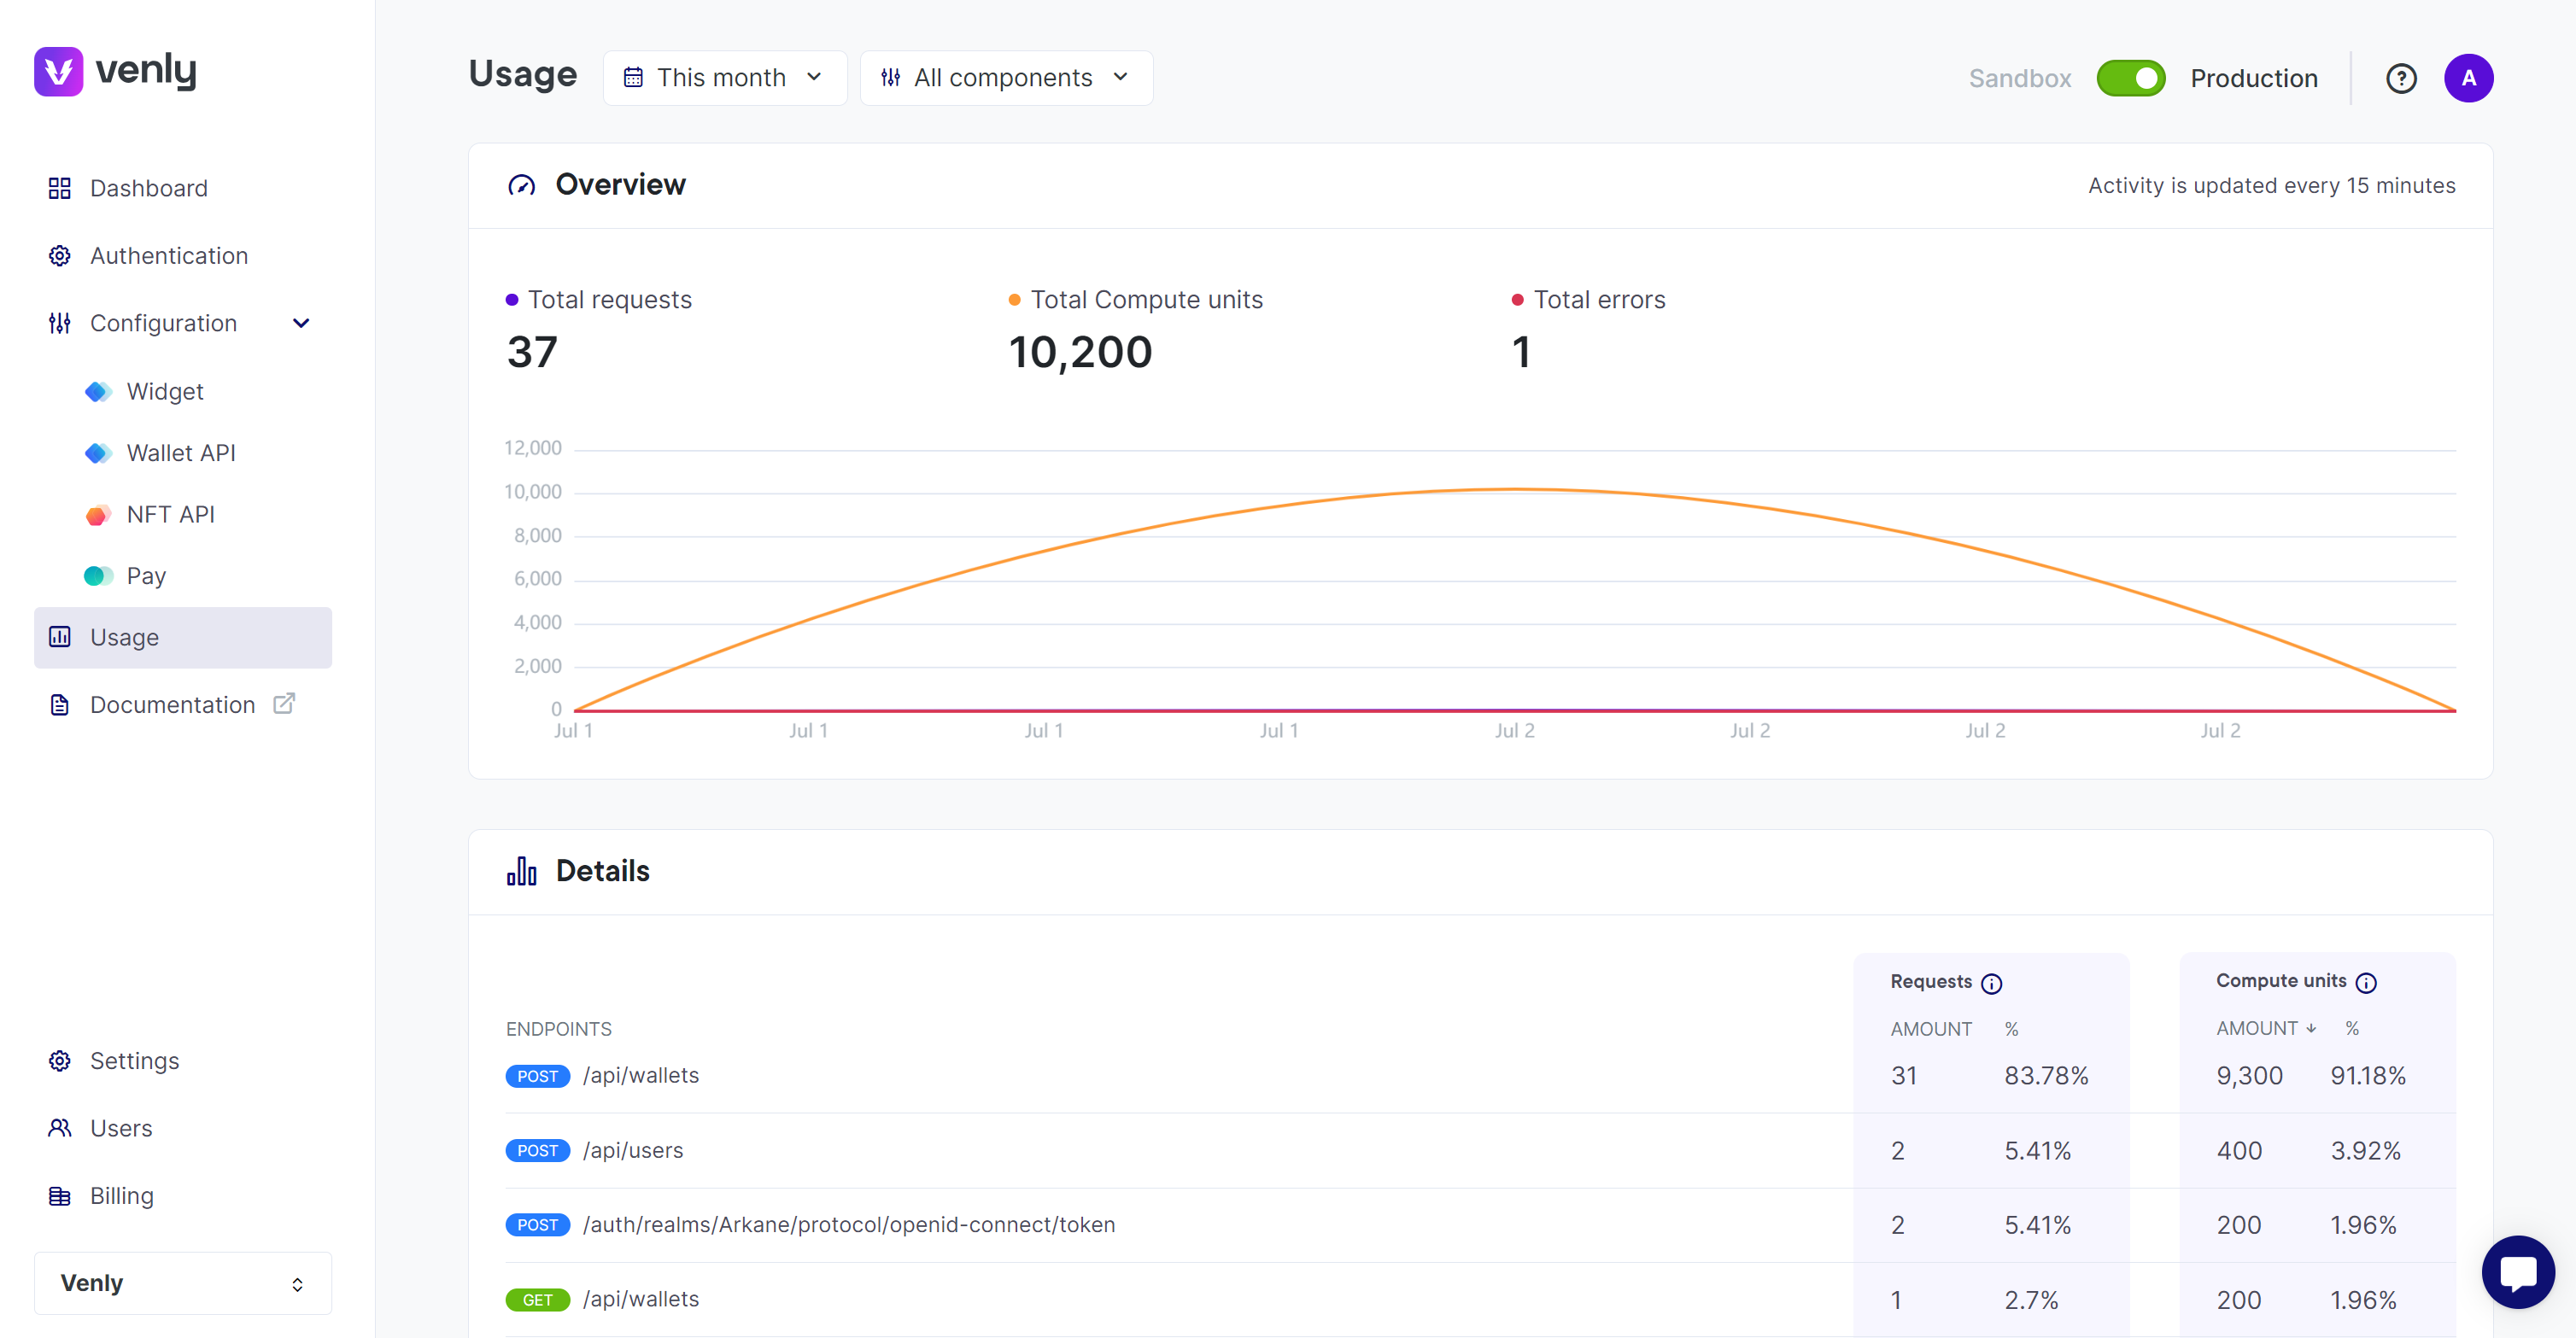Click the Widget diamond icon
The image size is (2576, 1338).
[98, 391]
